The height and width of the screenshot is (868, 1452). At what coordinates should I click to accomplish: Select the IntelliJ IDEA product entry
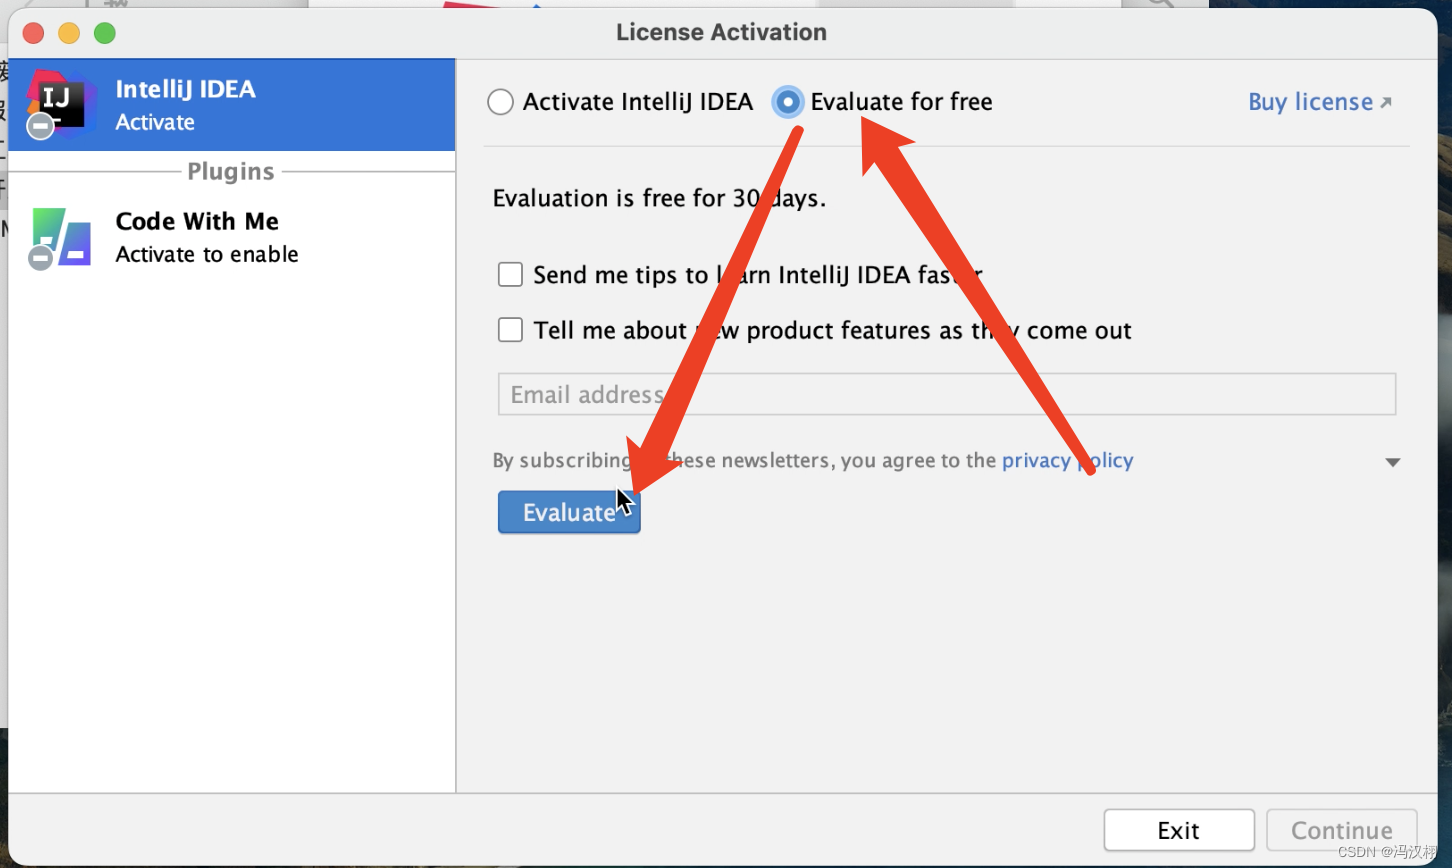pos(232,105)
